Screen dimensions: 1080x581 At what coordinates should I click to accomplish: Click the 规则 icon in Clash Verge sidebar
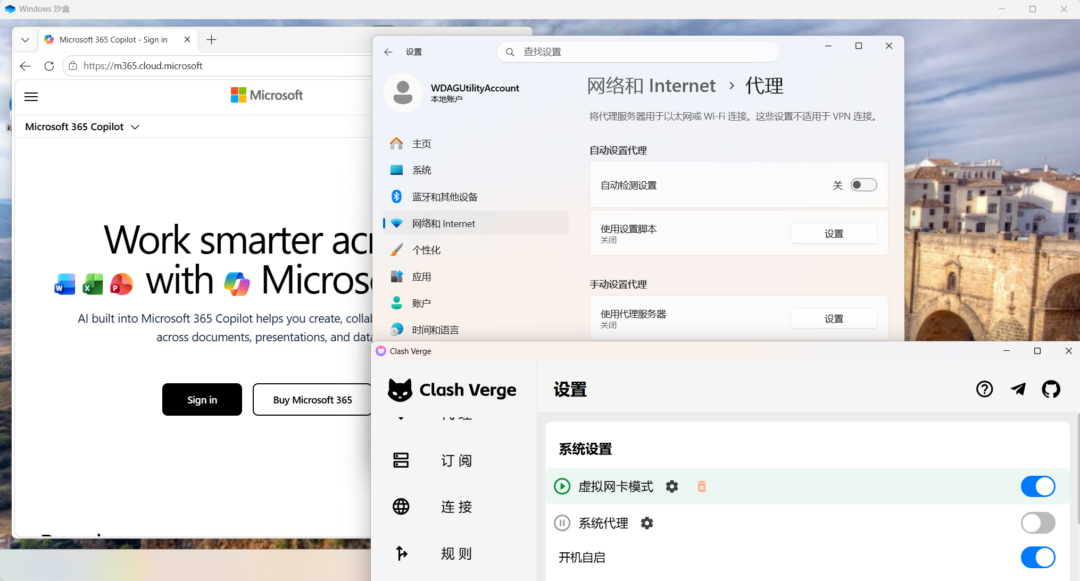[x=401, y=553]
